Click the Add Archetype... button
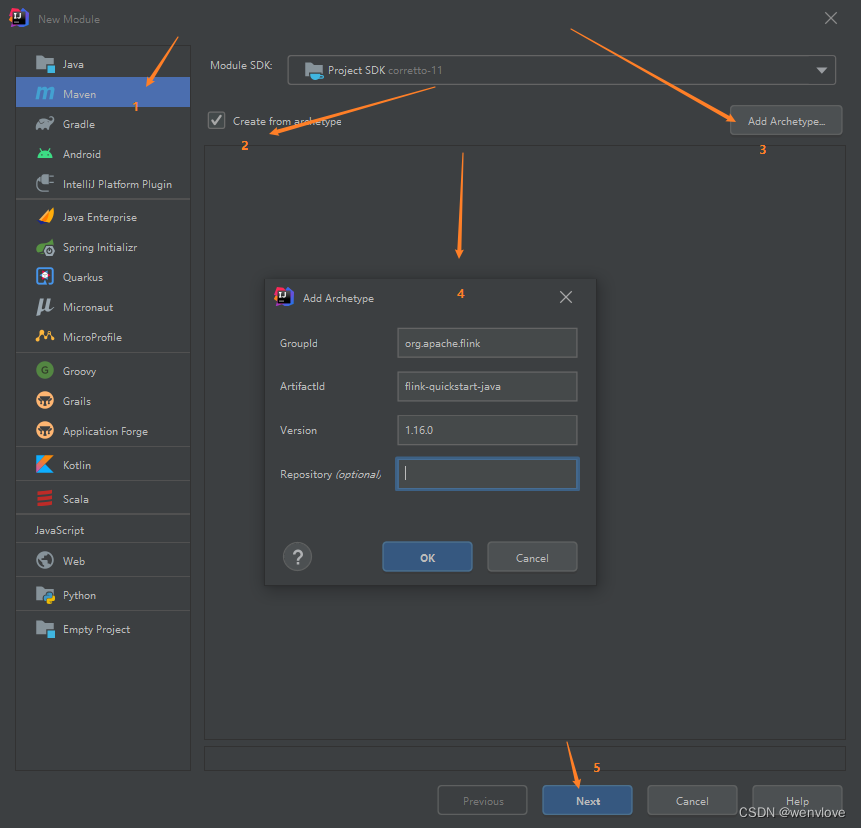 (786, 120)
